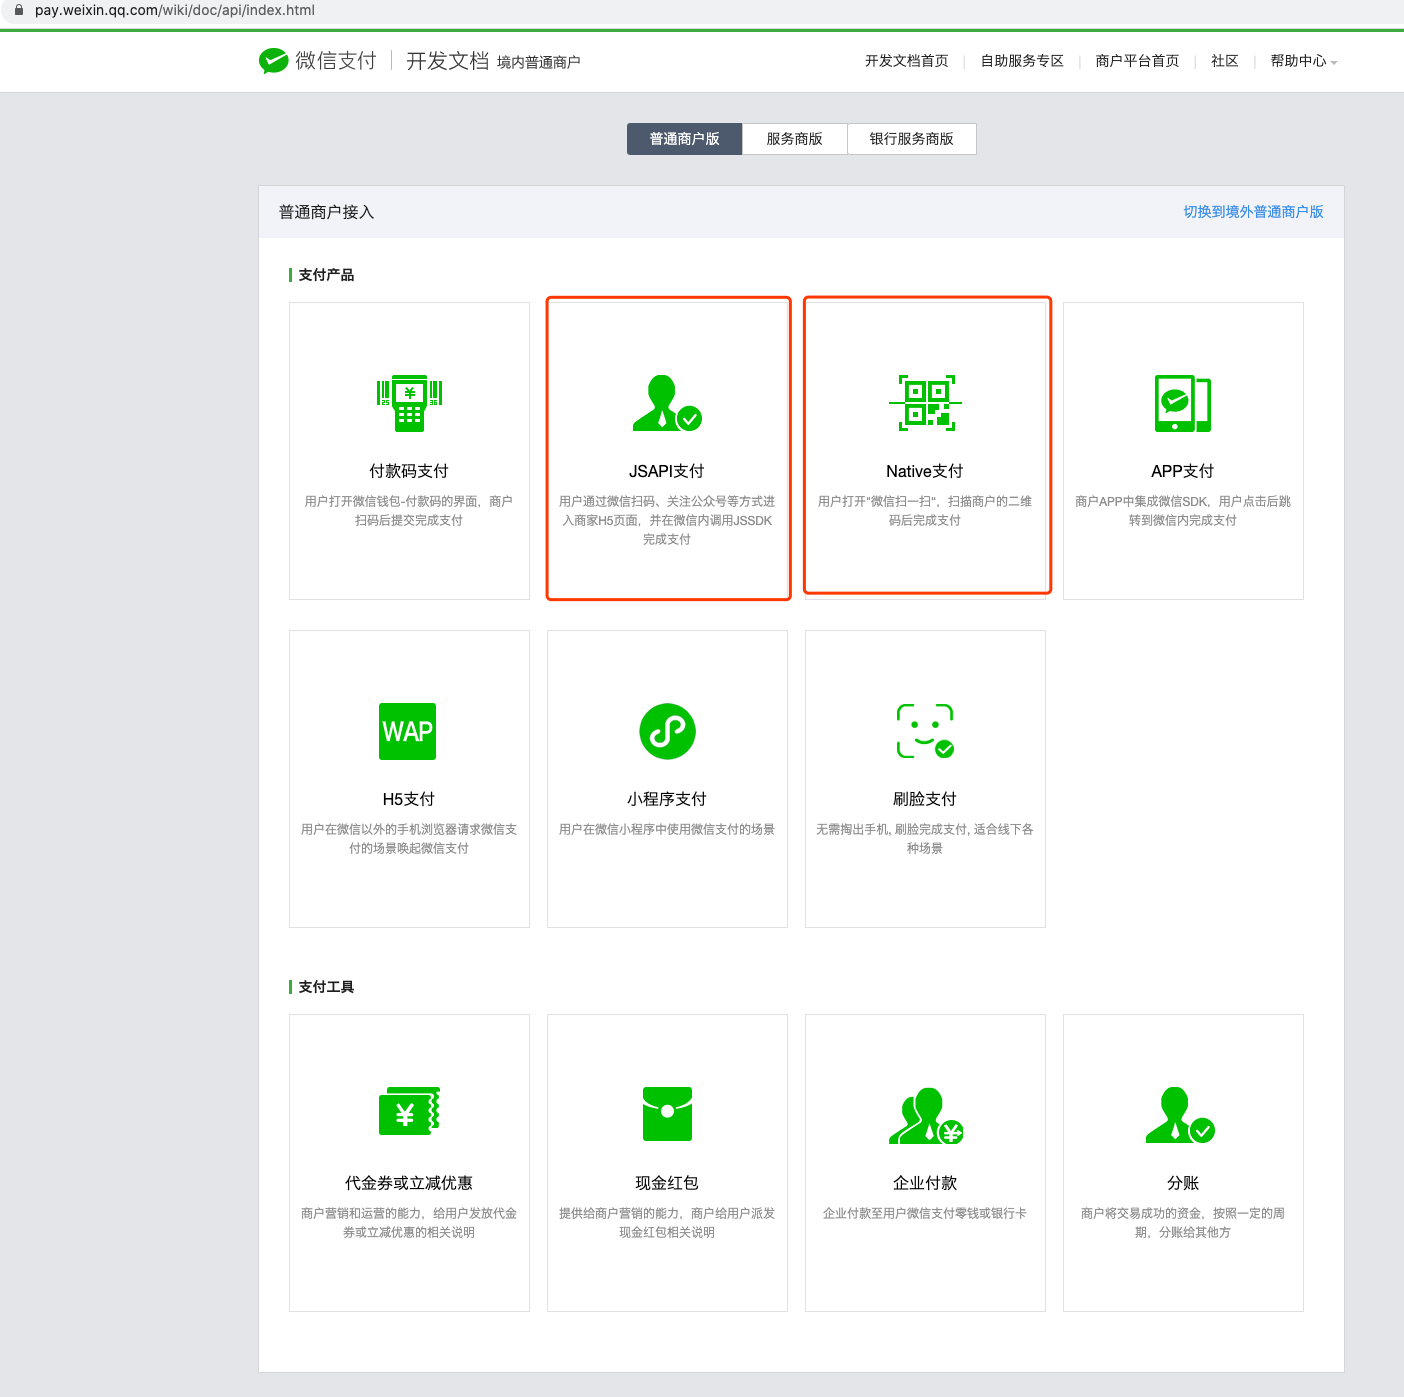This screenshot has width=1404, height=1397.
Task: Click the 开发文档 header title
Action: pyautogui.click(x=447, y=61)
